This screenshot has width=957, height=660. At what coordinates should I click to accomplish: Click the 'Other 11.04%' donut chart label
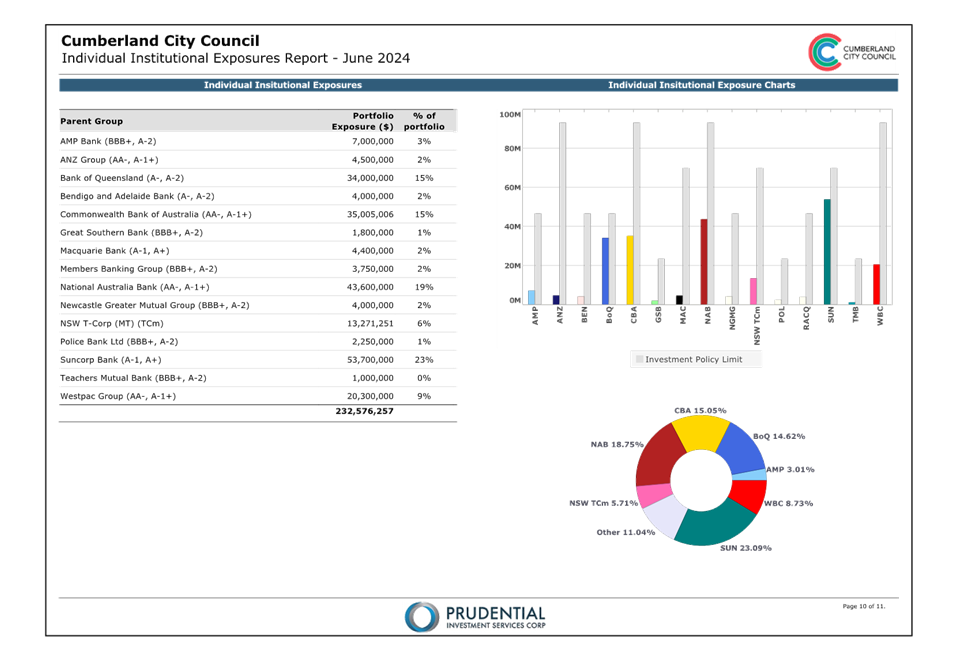pos(626,532)
